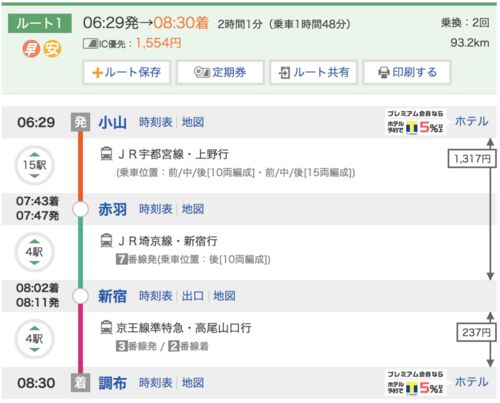Screen dimensions: 500x403
Task: Click the 早 fastest route badge
Action: [31, 49]
